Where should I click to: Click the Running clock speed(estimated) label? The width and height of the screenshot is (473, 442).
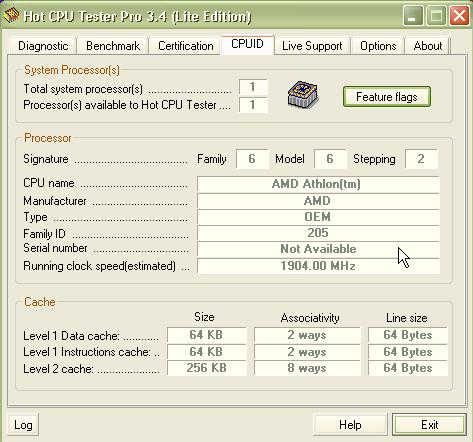click(99, 266)
